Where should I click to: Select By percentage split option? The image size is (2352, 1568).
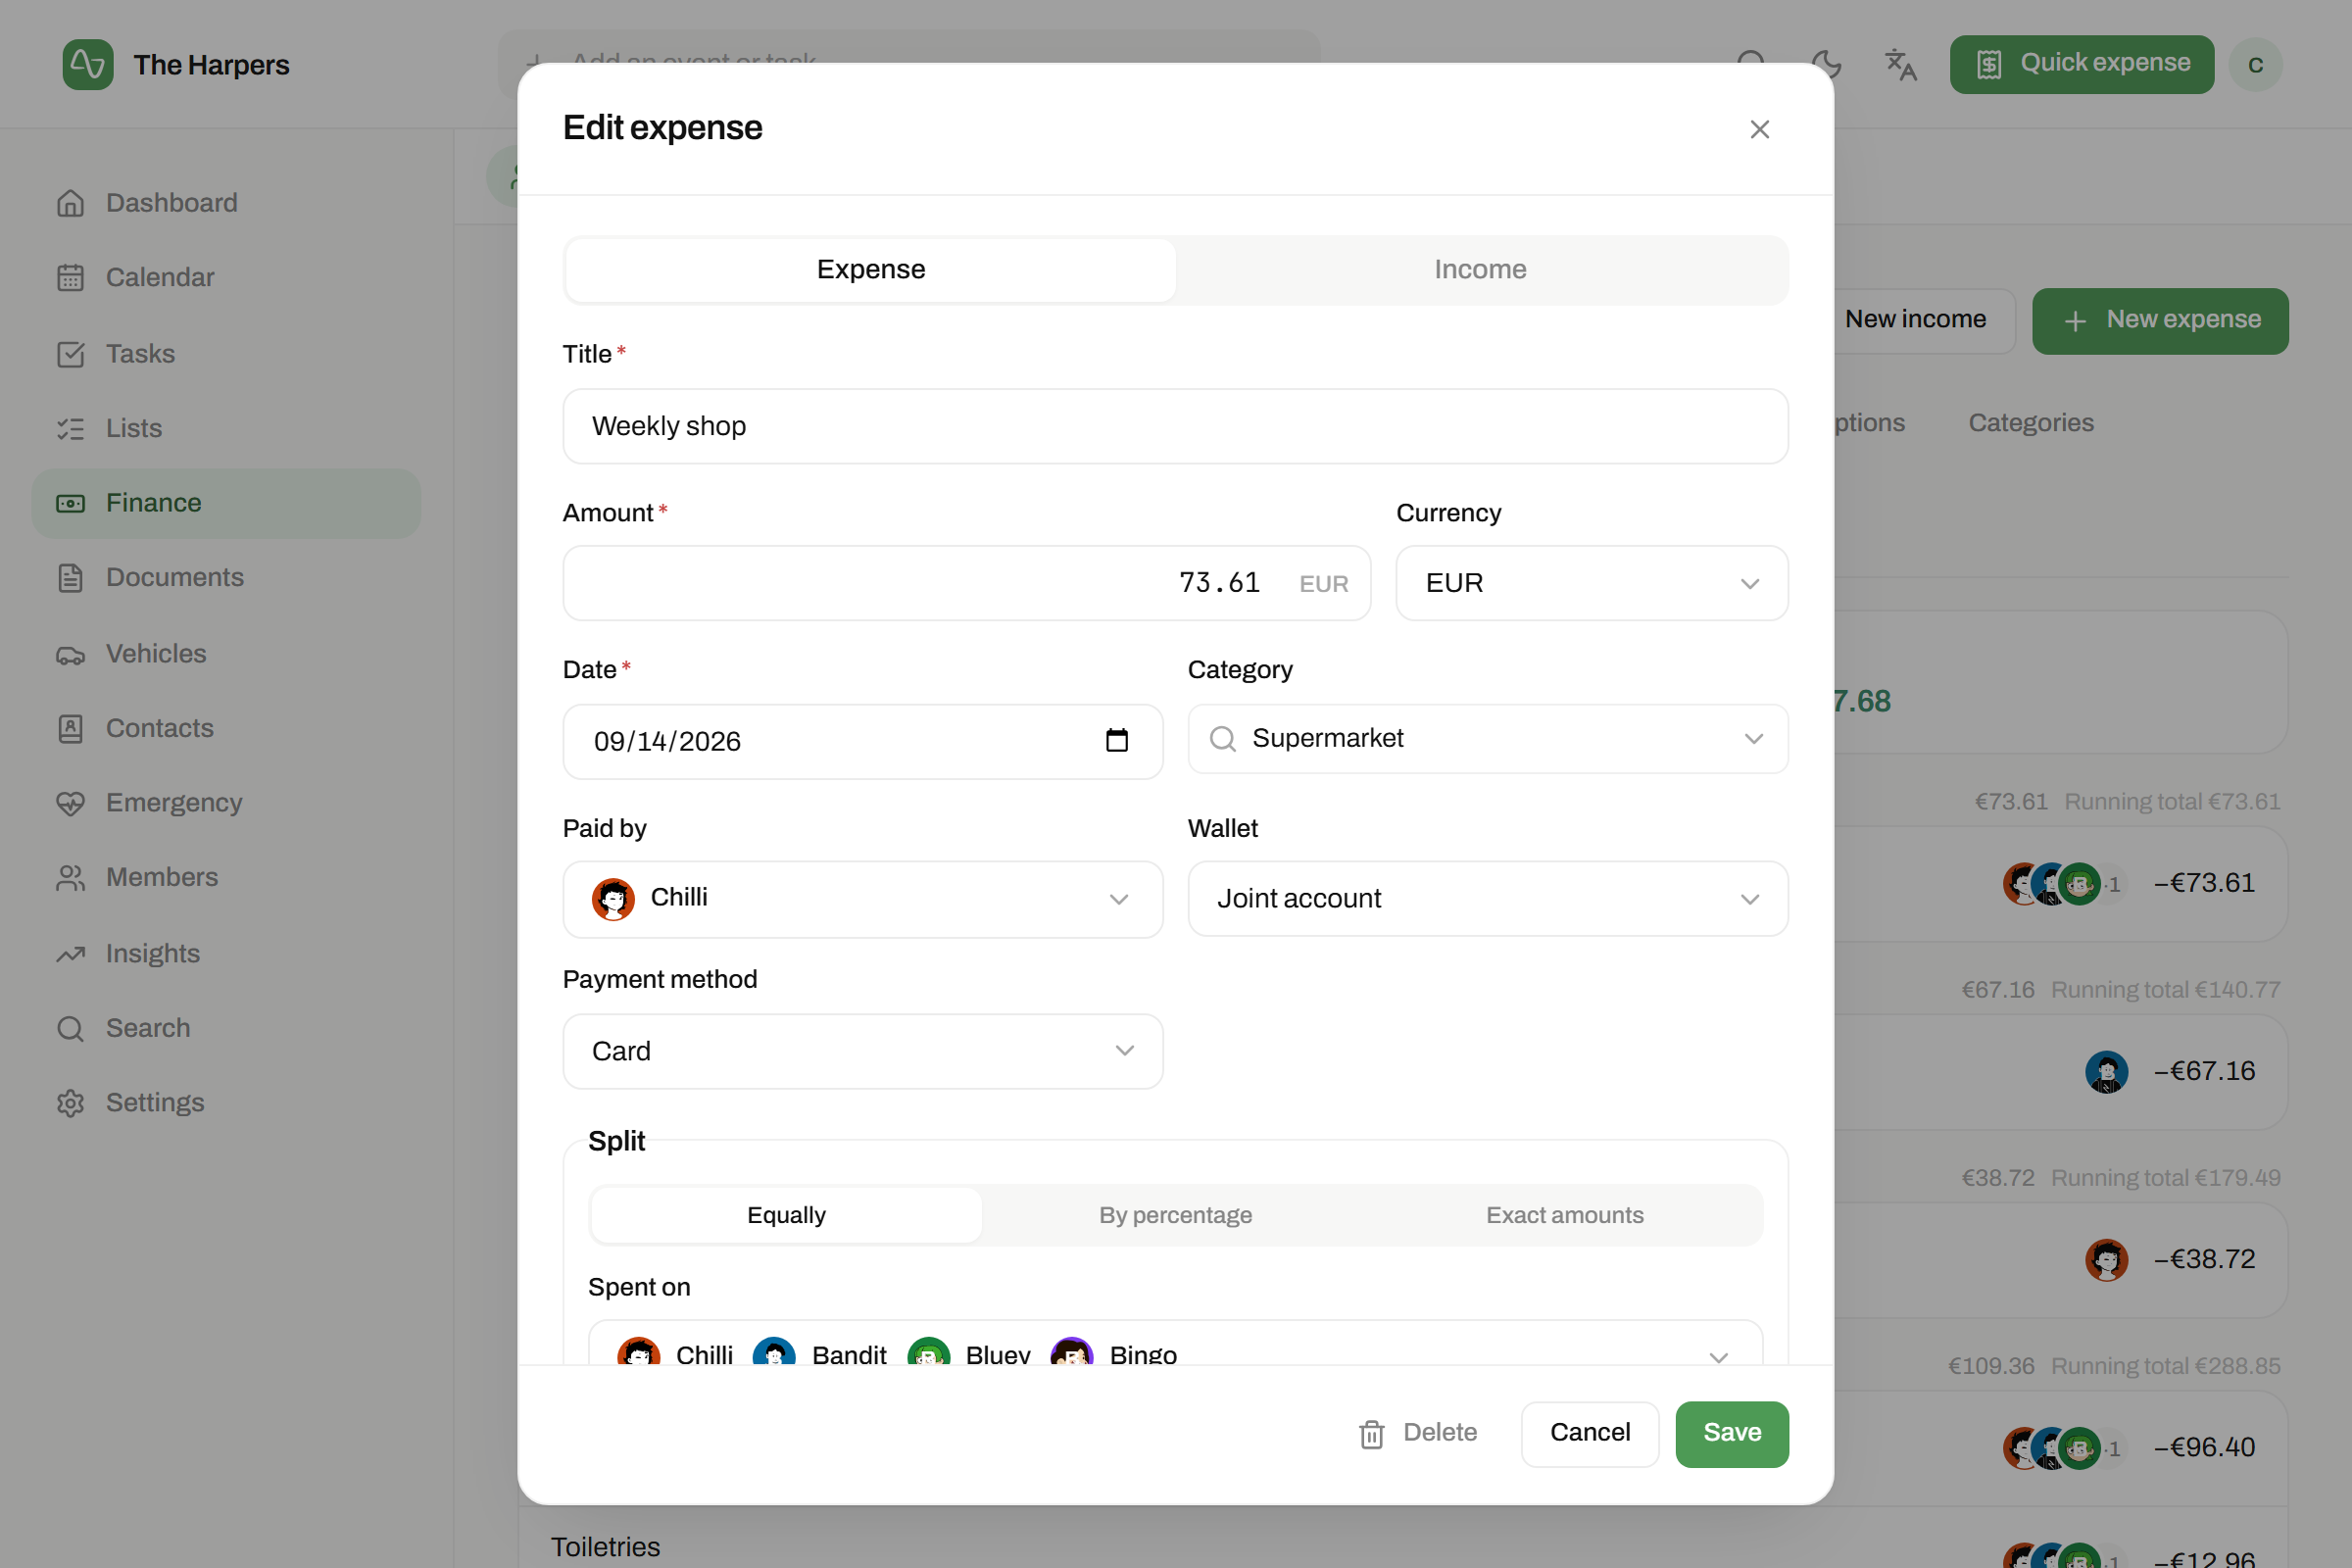tap(1175, 1215)
